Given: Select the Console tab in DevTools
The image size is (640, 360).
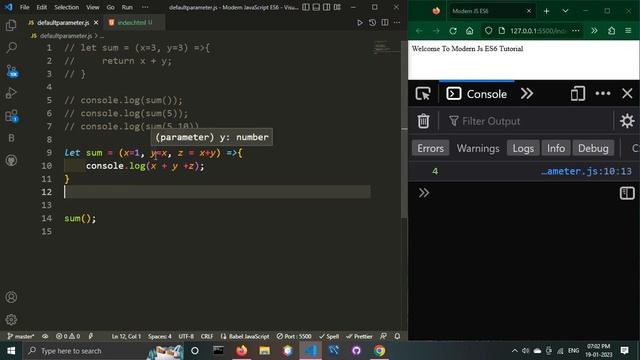Looking at the screenshot, I should point(477,94).
